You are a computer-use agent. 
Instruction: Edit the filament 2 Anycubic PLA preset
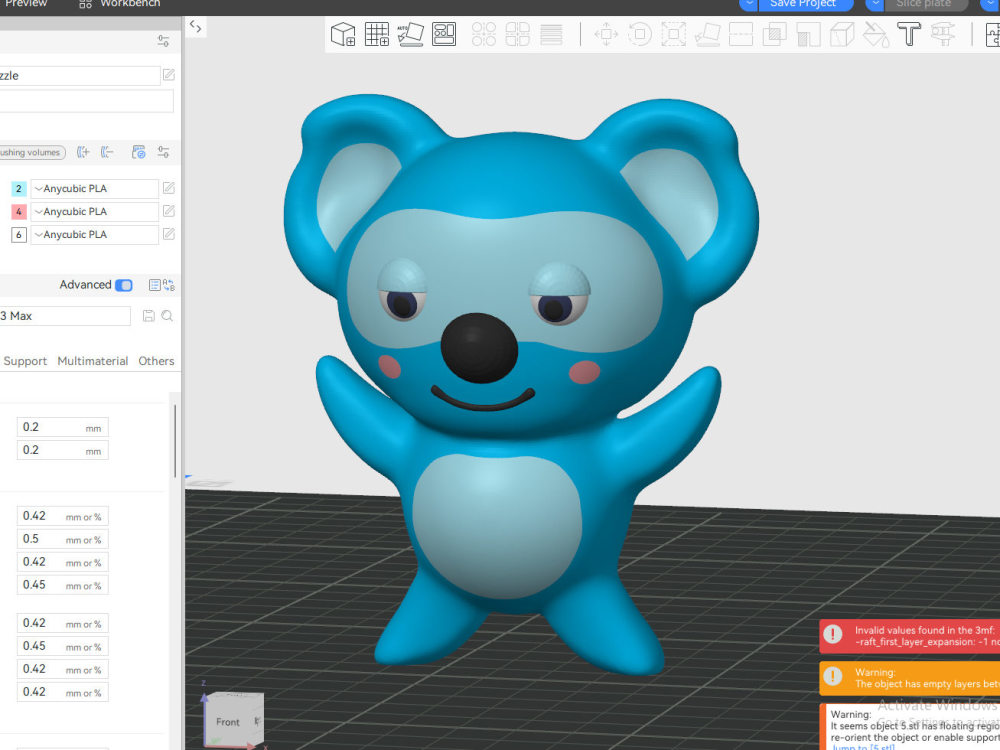169,188
